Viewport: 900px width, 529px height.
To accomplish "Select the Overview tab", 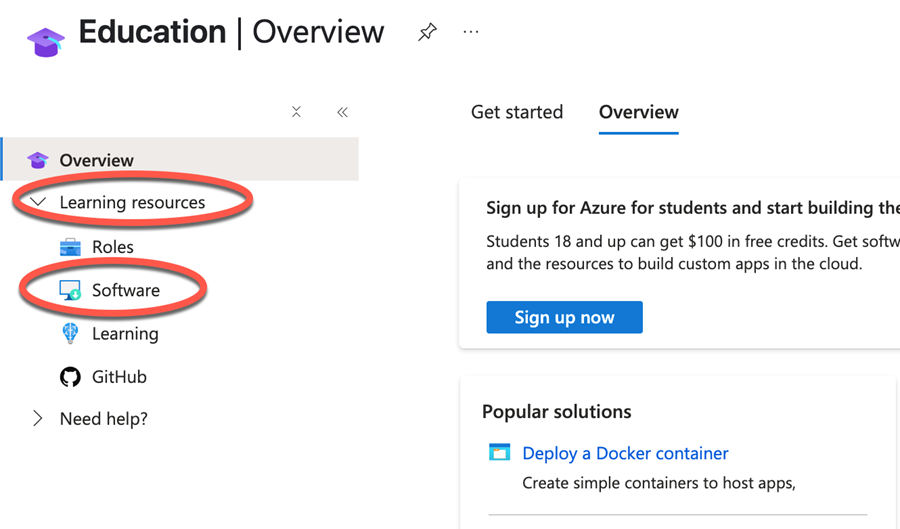I will 639,112.
